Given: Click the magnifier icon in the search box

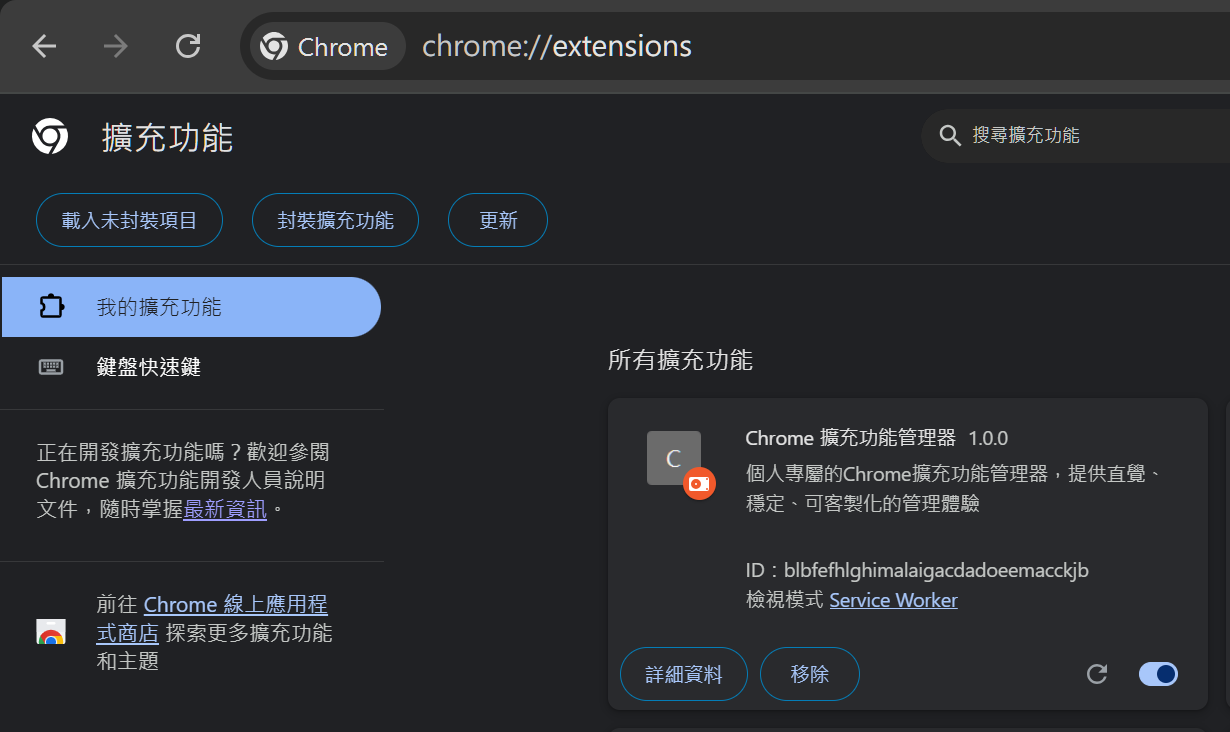Looking at the screenshot, I should tap(949, 136).
